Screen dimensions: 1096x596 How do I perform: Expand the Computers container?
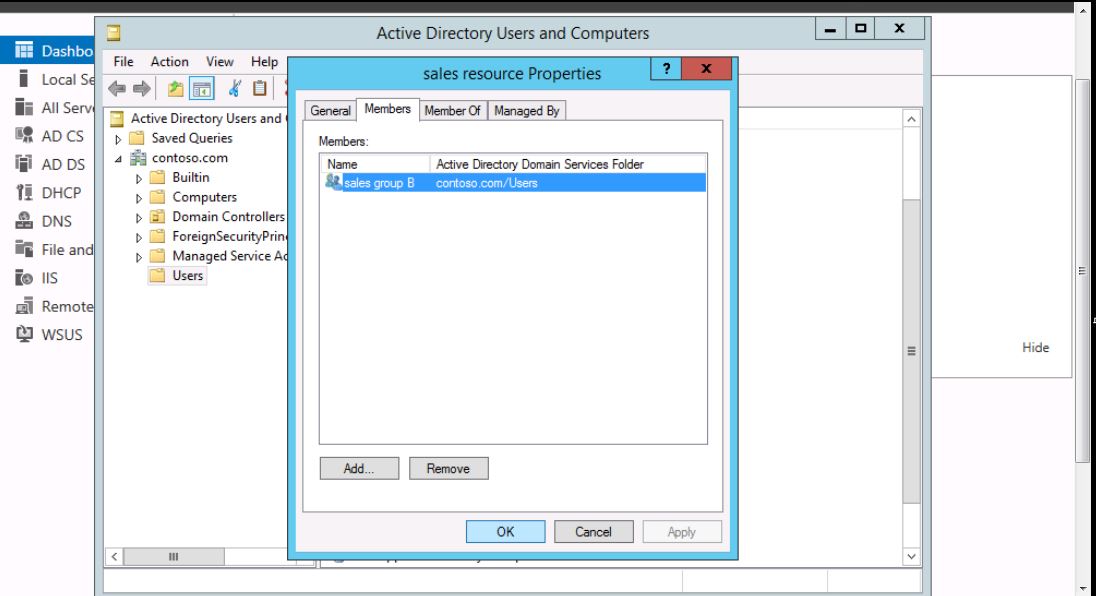138,198
